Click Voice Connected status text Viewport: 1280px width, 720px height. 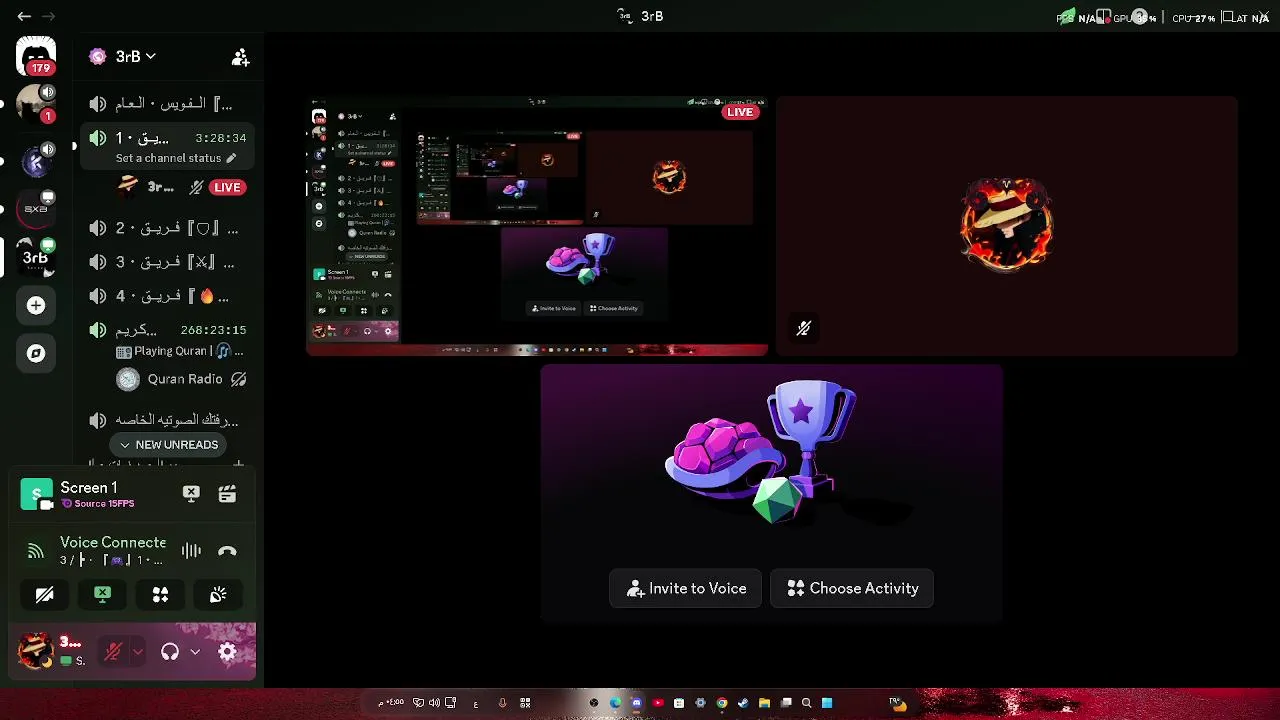(x=113, y=542)
